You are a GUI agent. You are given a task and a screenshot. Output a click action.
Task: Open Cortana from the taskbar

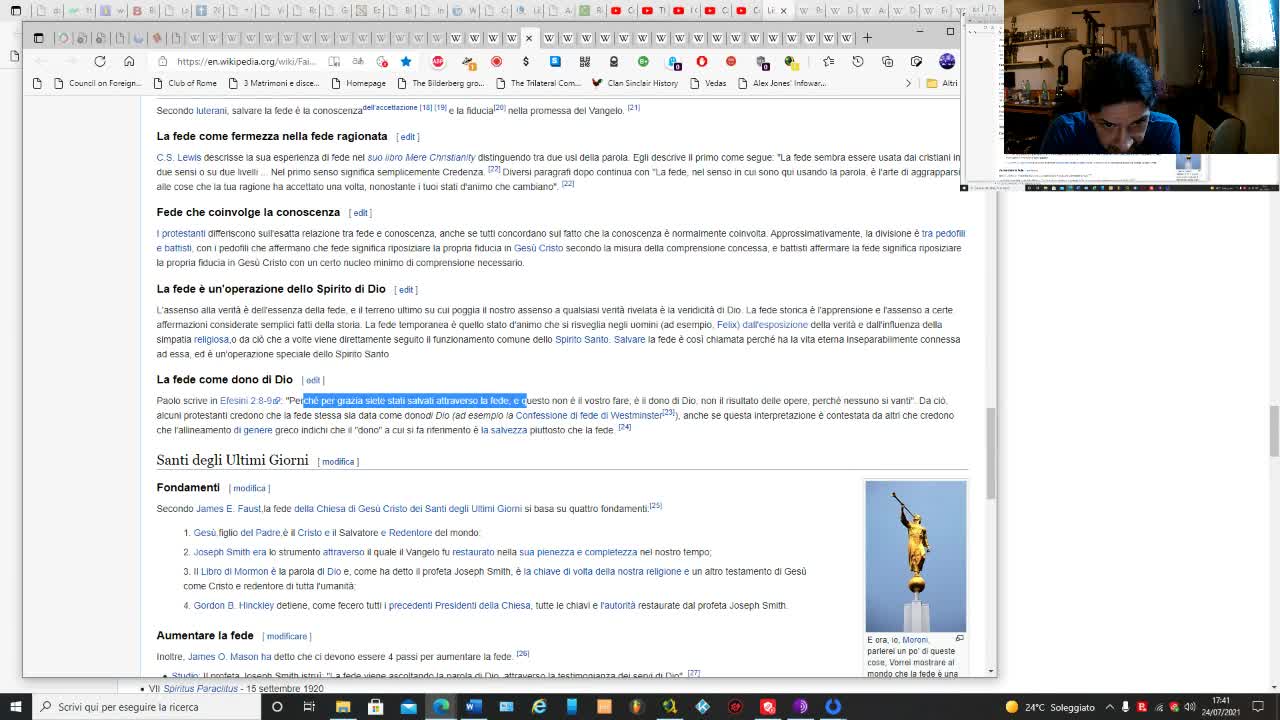pyautogui.click(x=277, y=707)
